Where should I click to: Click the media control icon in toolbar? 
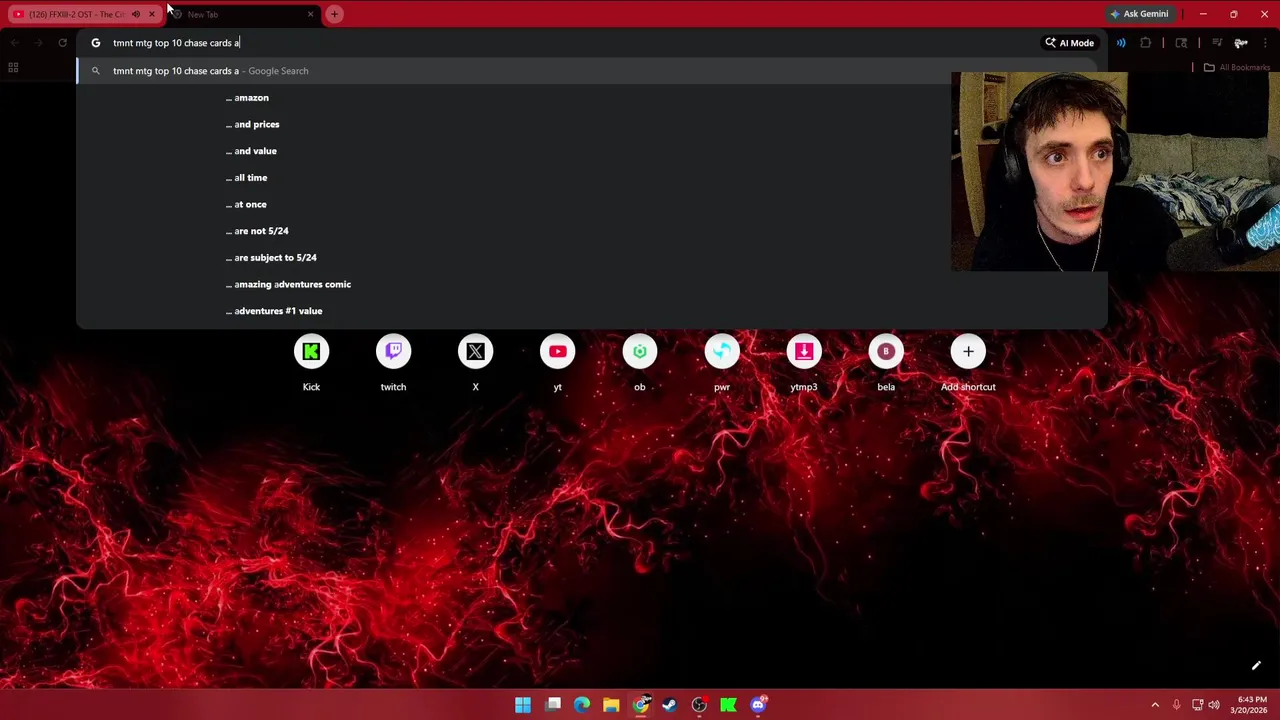[x=1217, y=43]
